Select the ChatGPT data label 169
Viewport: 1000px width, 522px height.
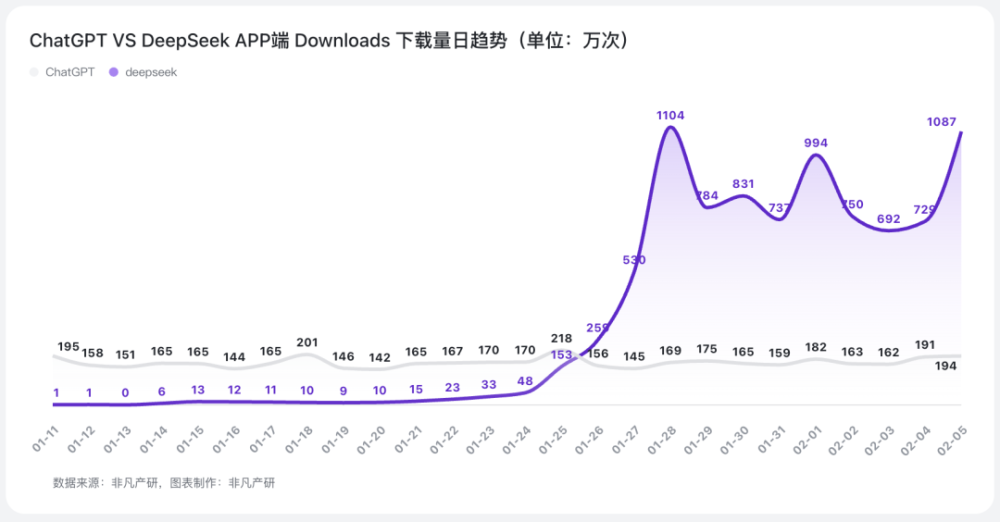(670, 350)
